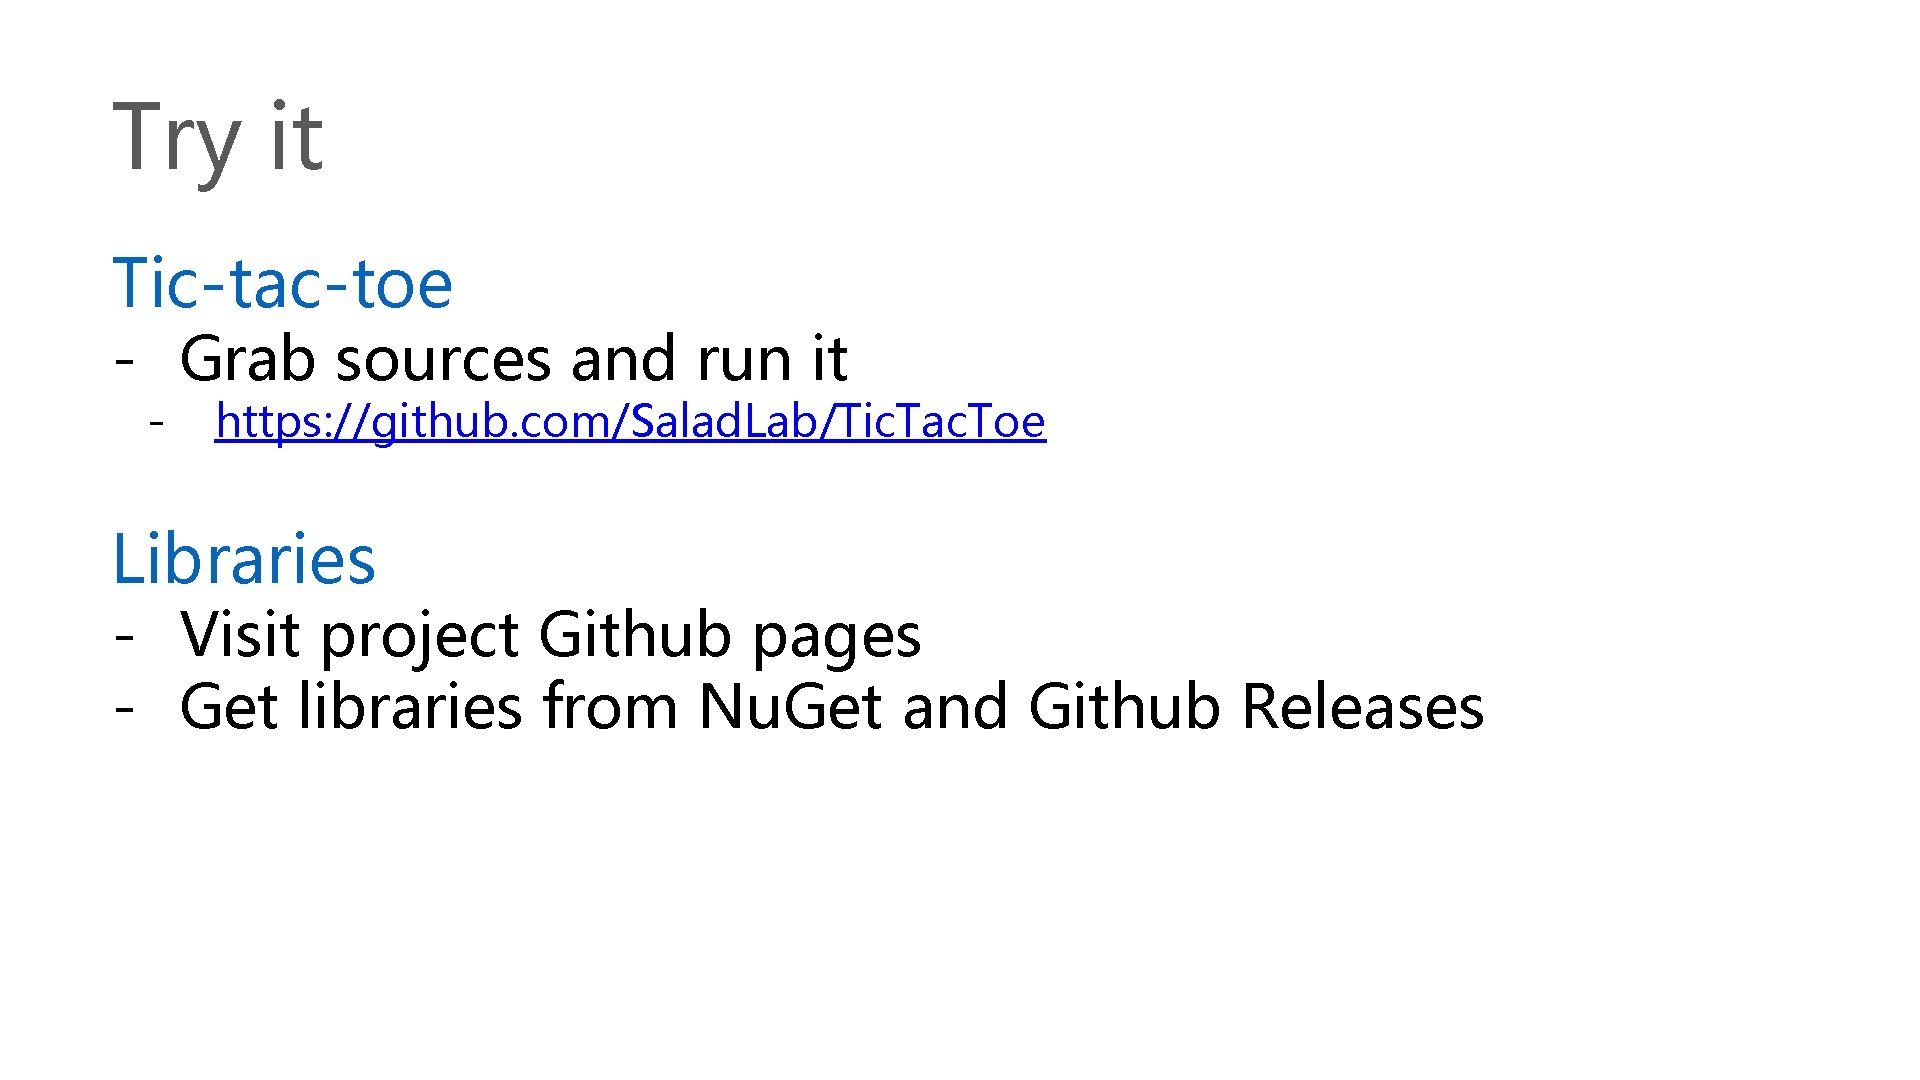Click the word 'sources' in first bullet
The height and width of the screenshot is (1080, 1920).
click(442, 359)
